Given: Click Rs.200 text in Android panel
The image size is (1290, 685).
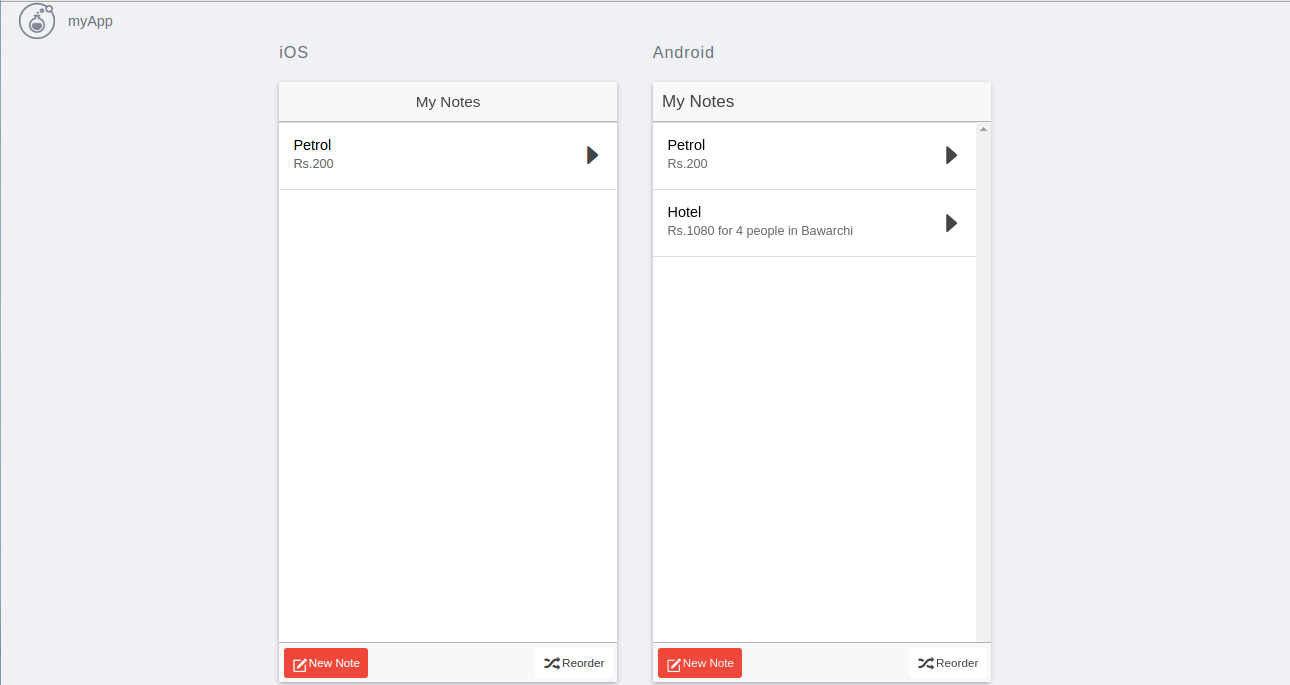Looking at the screenshot, I should click(x=687, y=164).
